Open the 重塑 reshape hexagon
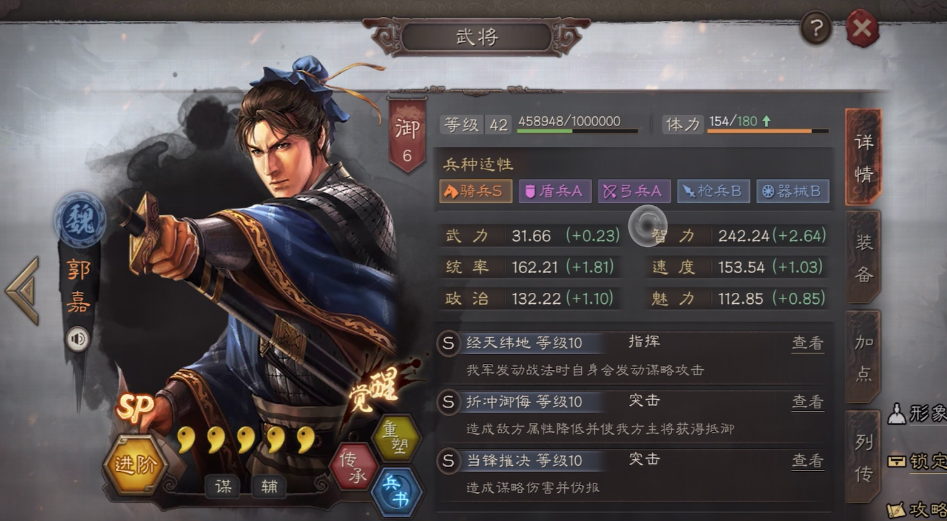Screen dimensions: 947x521 pyautogui.click(x=396, y=438)
